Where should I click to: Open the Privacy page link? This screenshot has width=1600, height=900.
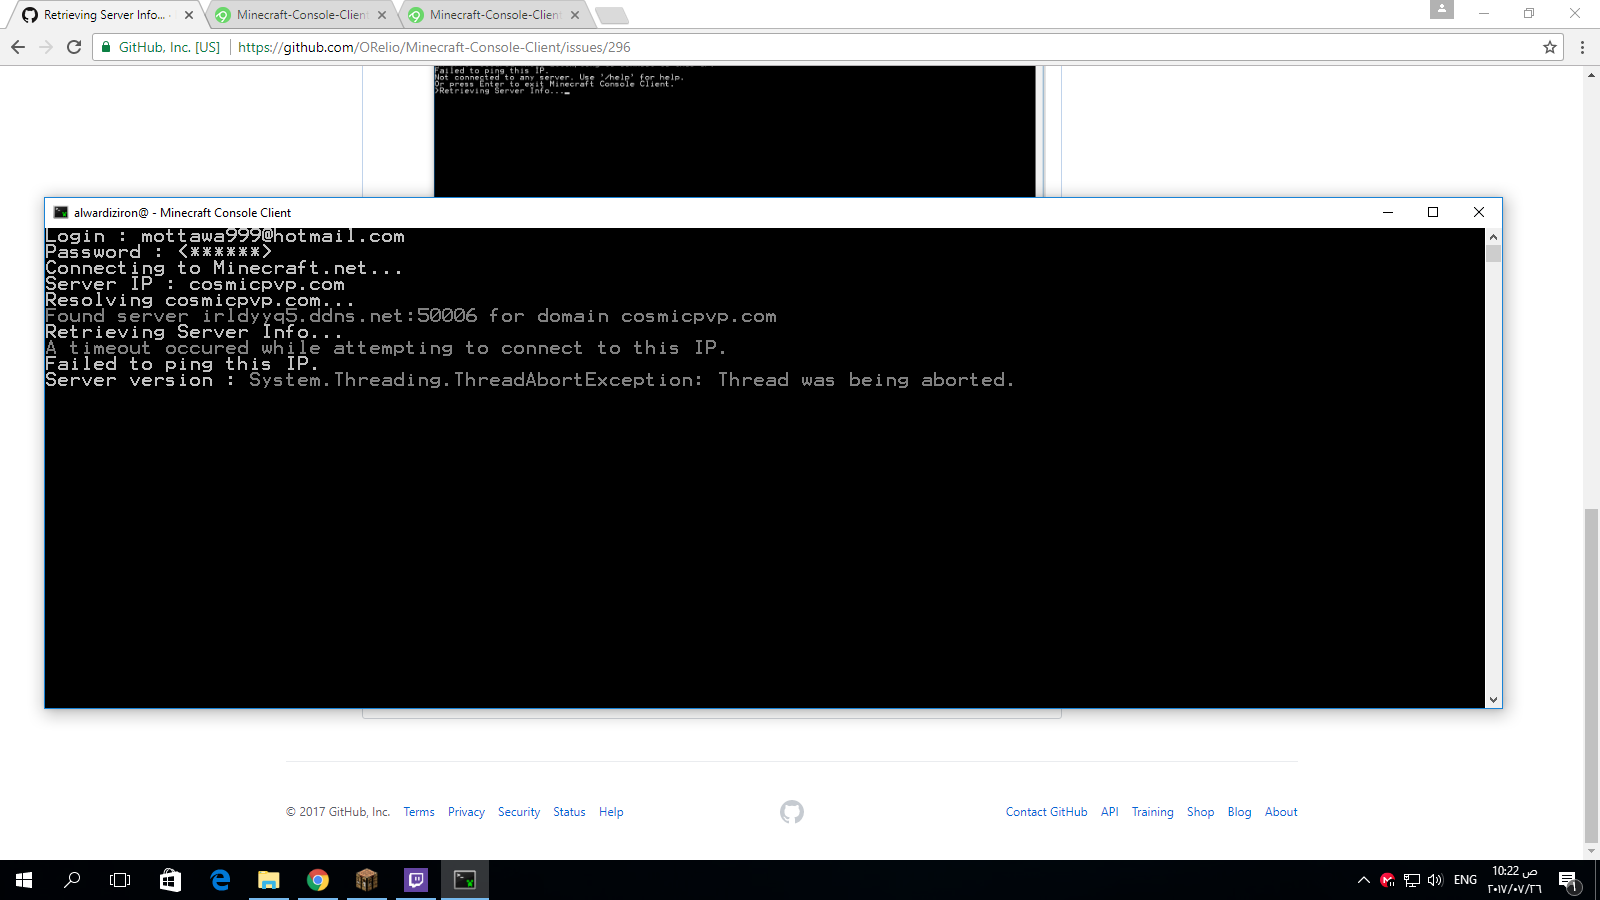point(466,812)
